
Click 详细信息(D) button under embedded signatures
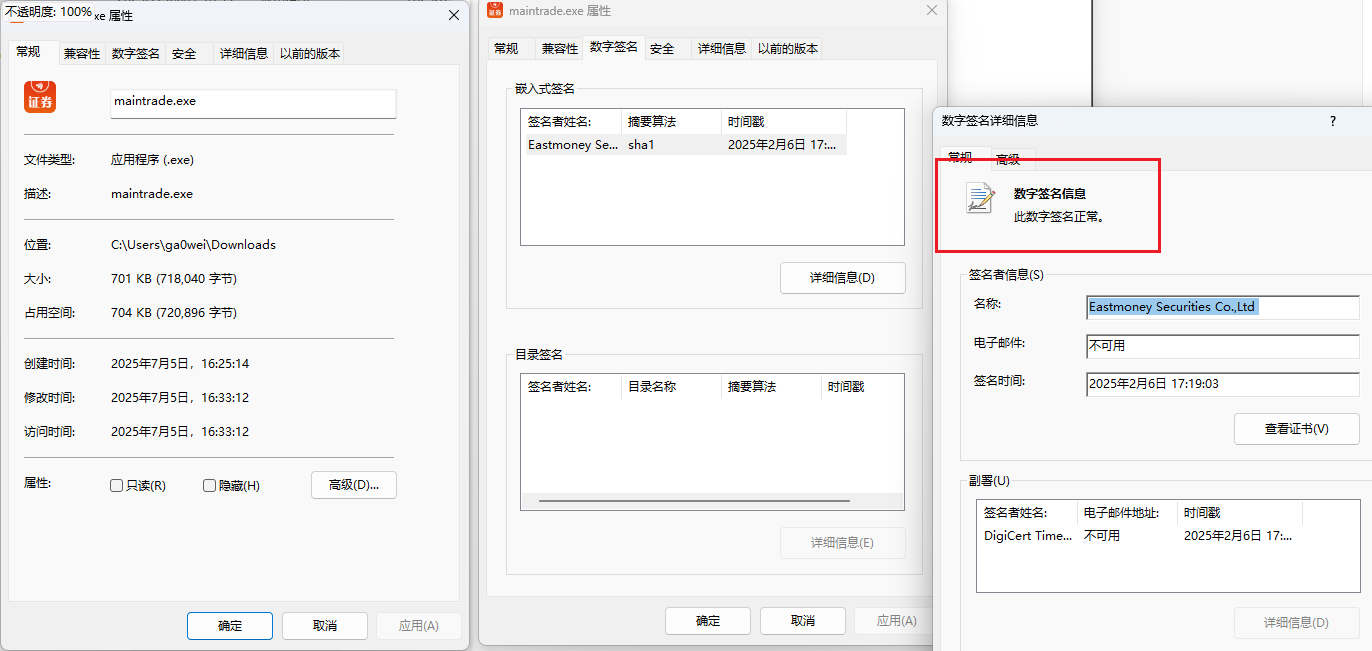point(843,278)
